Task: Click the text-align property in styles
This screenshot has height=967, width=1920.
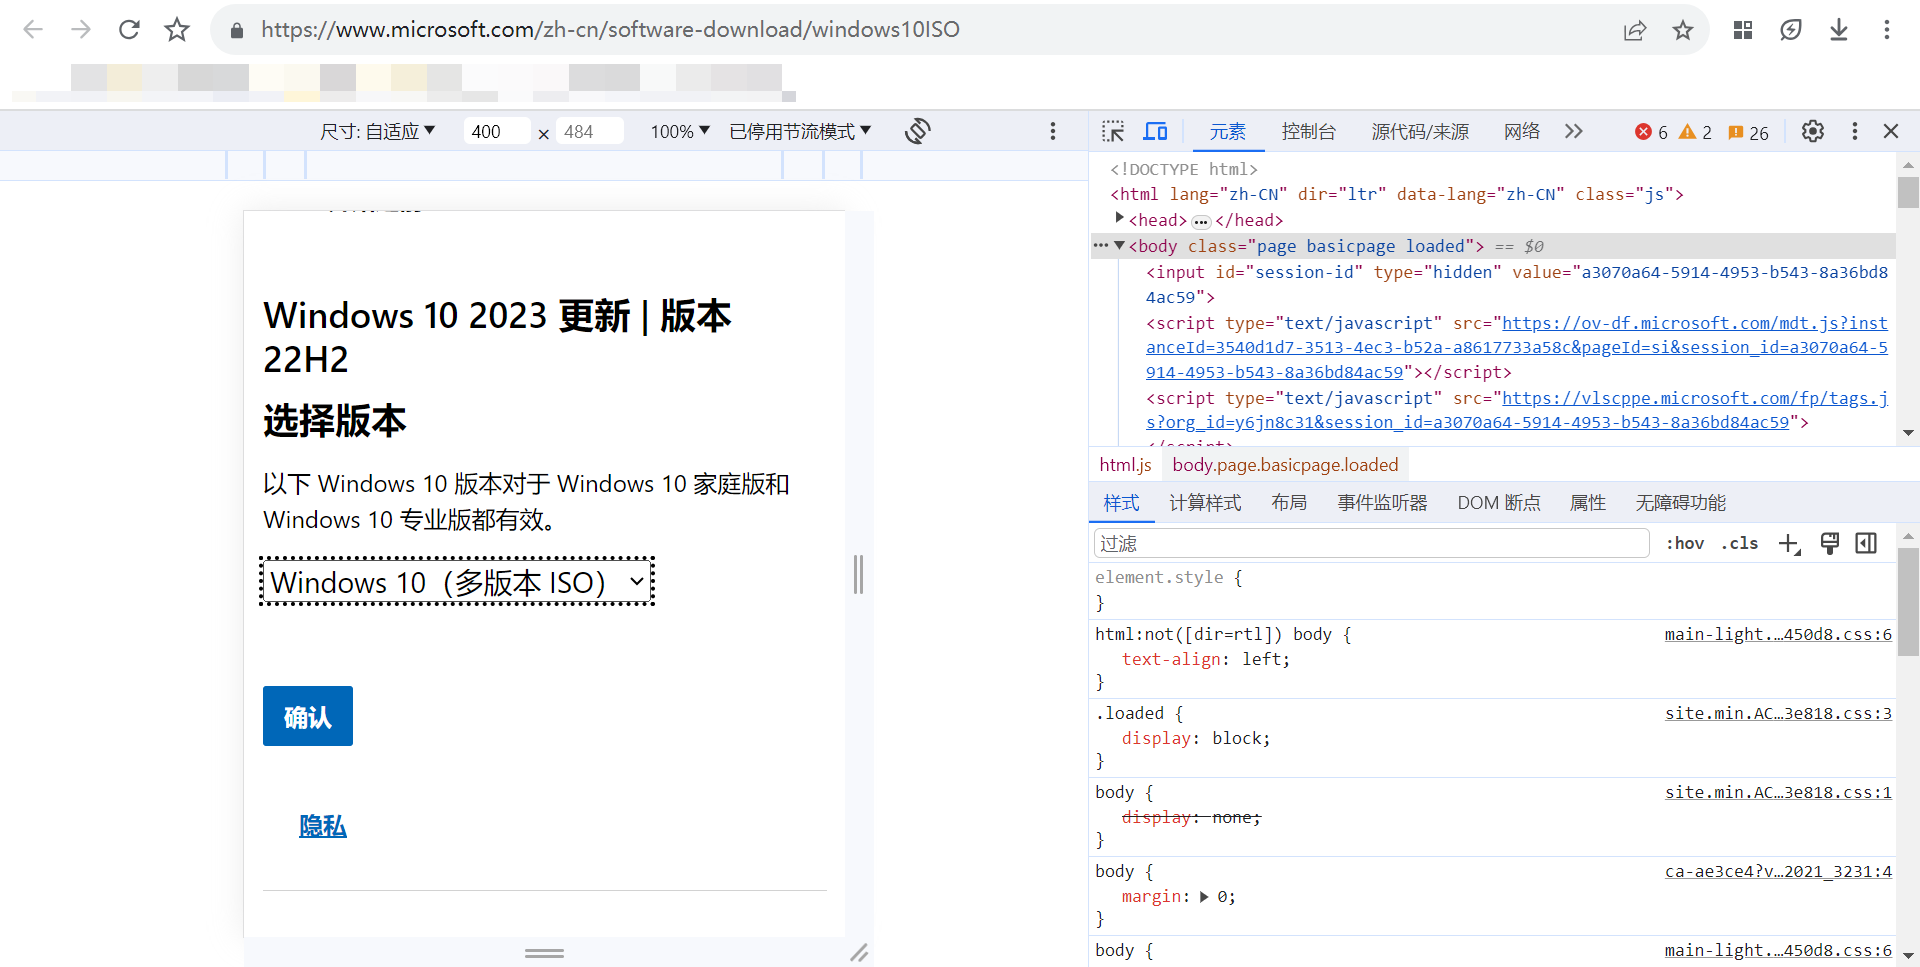Action: pos(1171,660)
